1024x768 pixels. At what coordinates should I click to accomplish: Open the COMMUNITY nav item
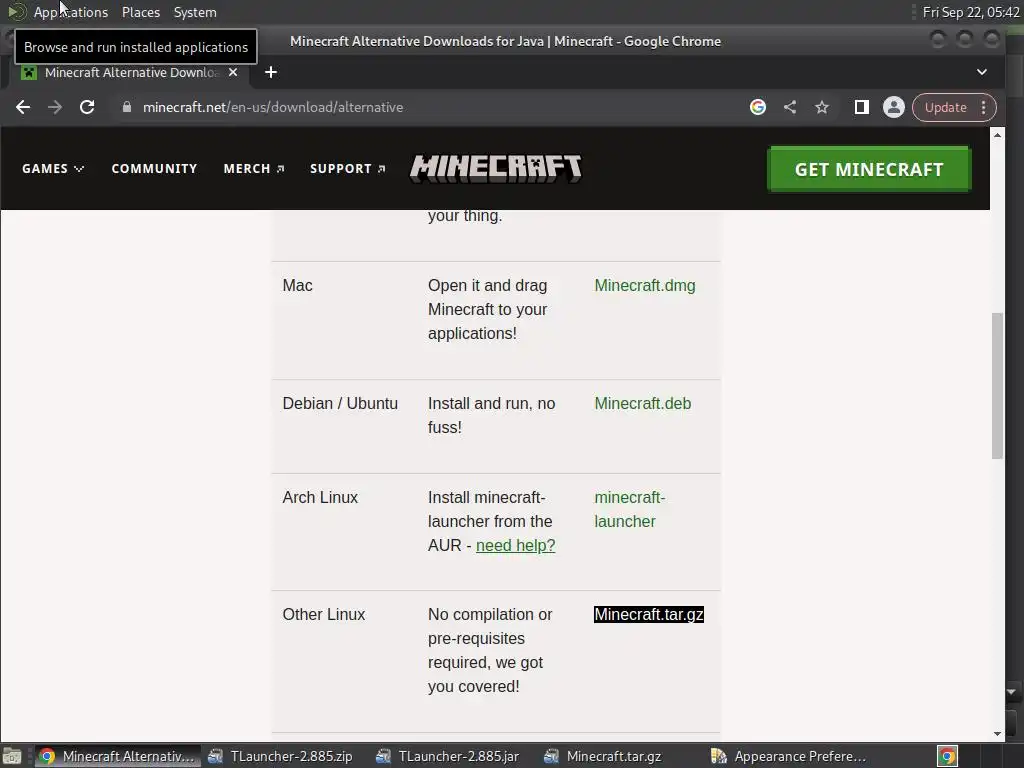pyautogui.click(x=154, y=168)
